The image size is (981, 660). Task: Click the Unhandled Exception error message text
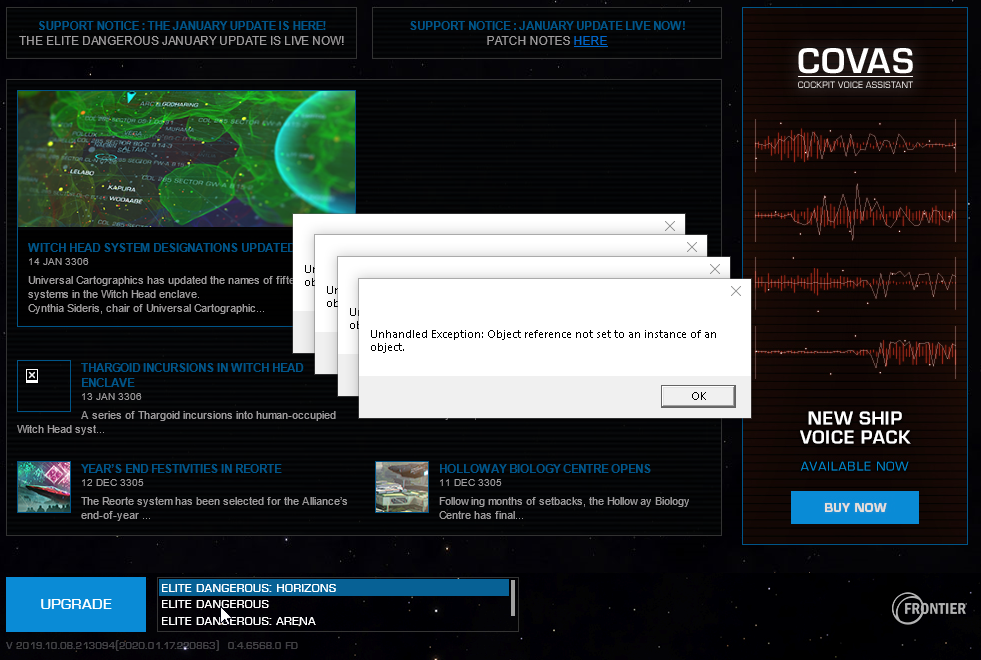[x=543, y=340]
